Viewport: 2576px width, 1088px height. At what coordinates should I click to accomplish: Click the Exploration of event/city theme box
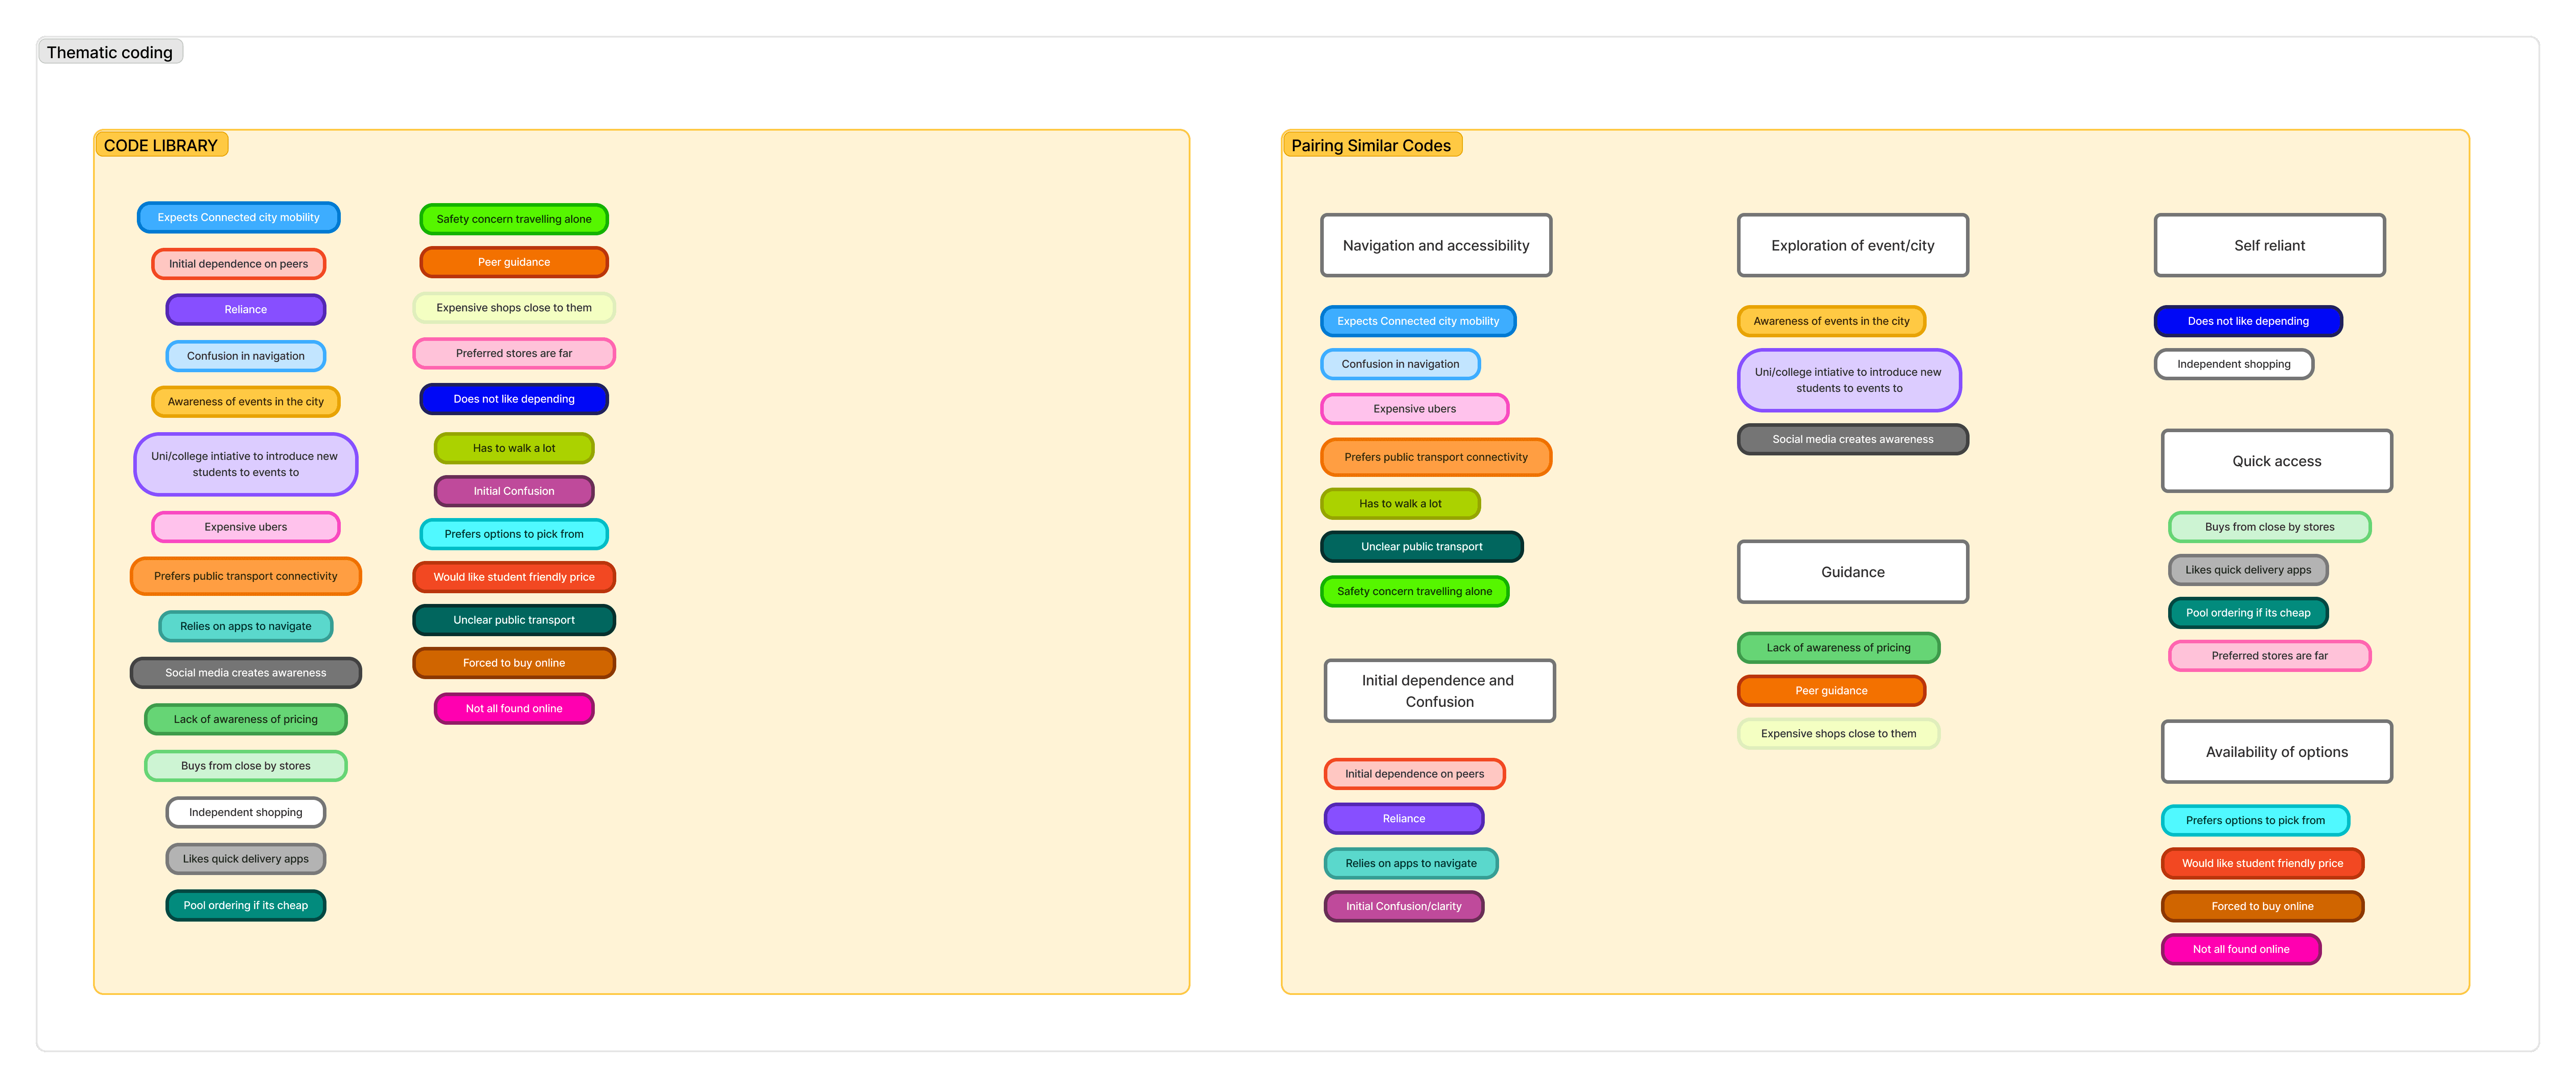(1852, 245)
